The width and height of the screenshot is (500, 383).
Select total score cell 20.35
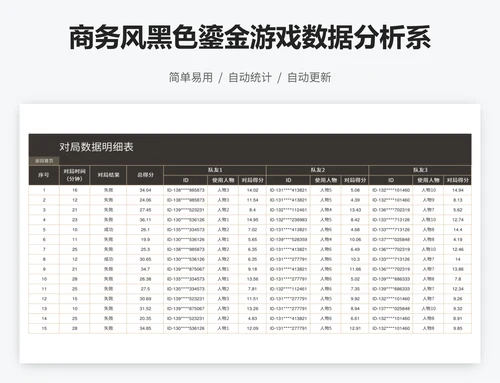coord(145,318)
